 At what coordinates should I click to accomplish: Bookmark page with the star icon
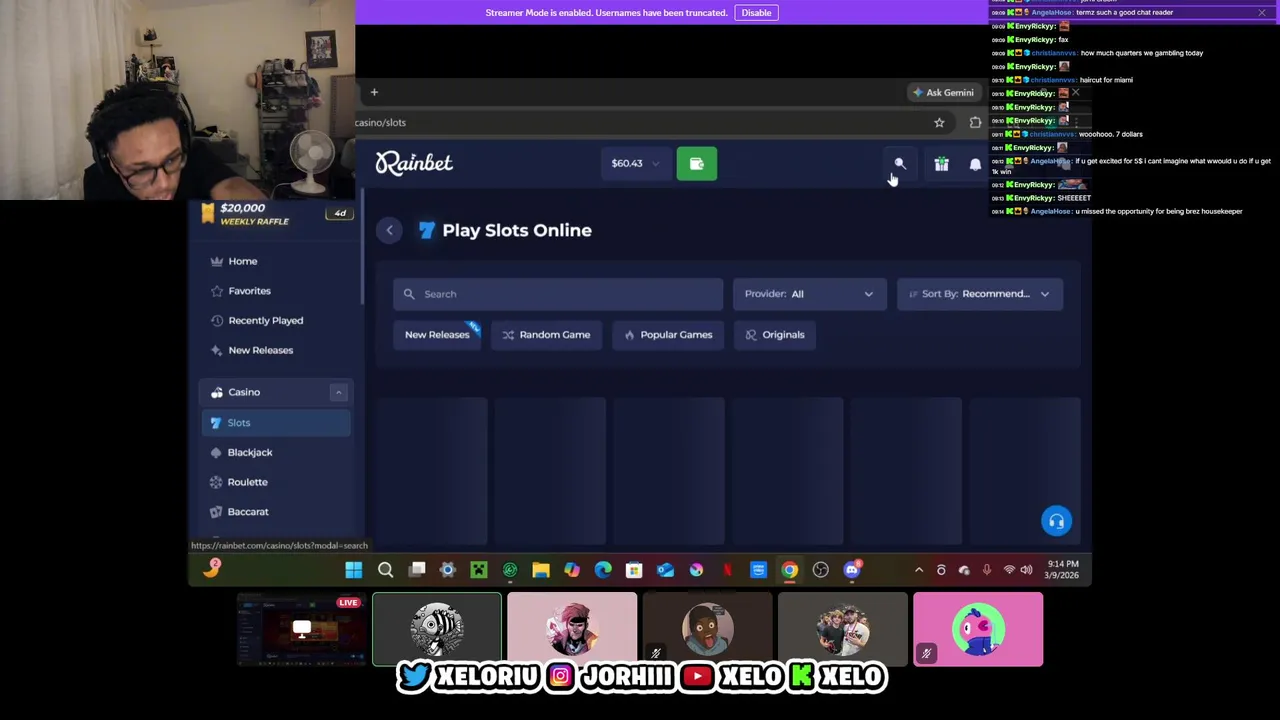[x=939, y=122]
